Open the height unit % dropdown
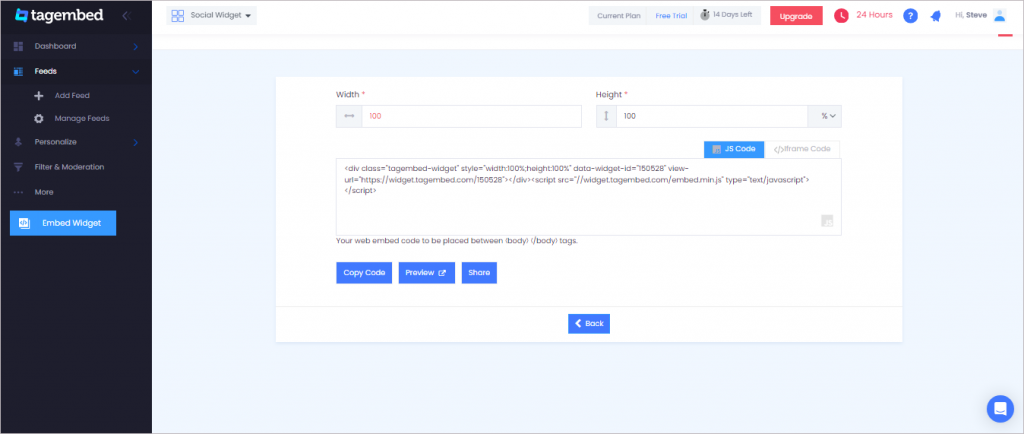 click(x=825, y=116)
